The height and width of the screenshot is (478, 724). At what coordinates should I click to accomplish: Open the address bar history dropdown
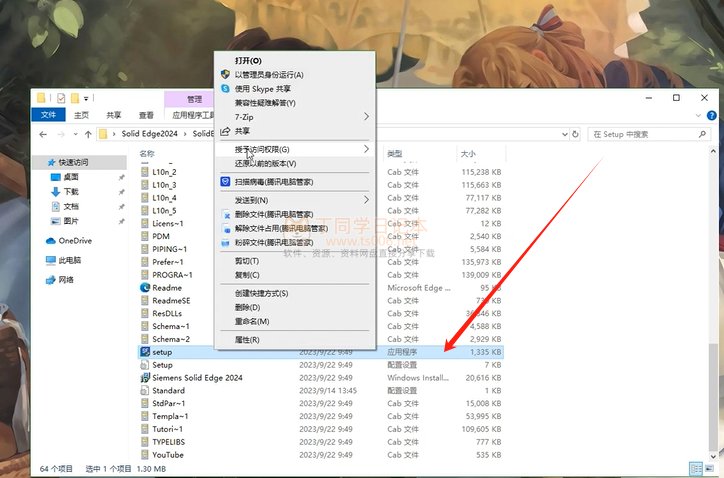tap(565, 134)
